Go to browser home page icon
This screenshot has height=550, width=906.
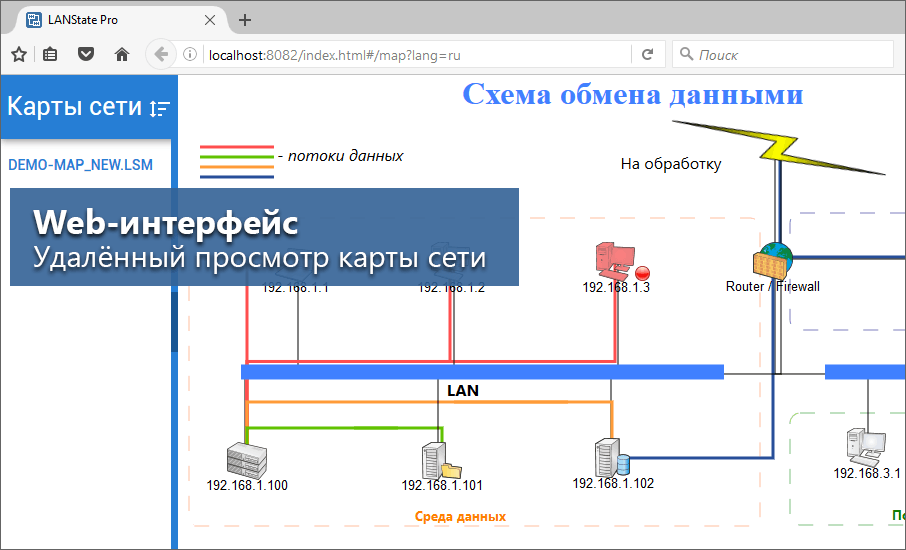121,55
